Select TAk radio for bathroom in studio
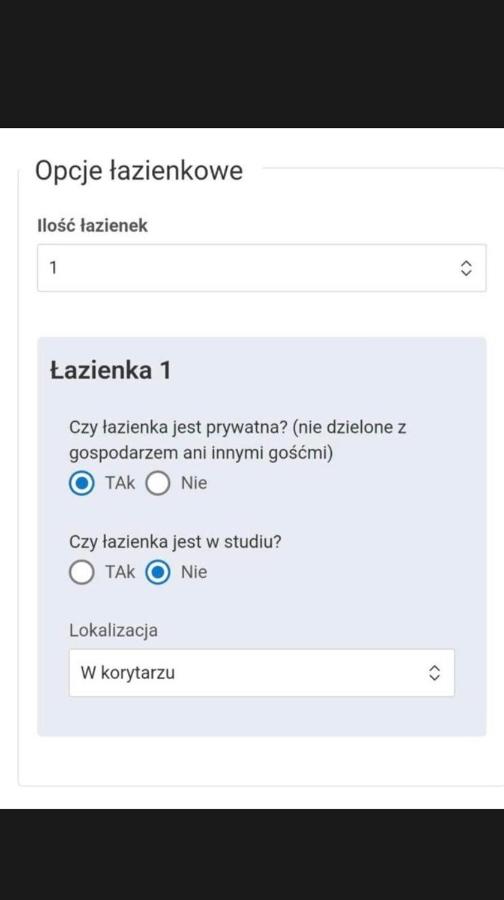 pyautogui.click(x=82, y=572)
